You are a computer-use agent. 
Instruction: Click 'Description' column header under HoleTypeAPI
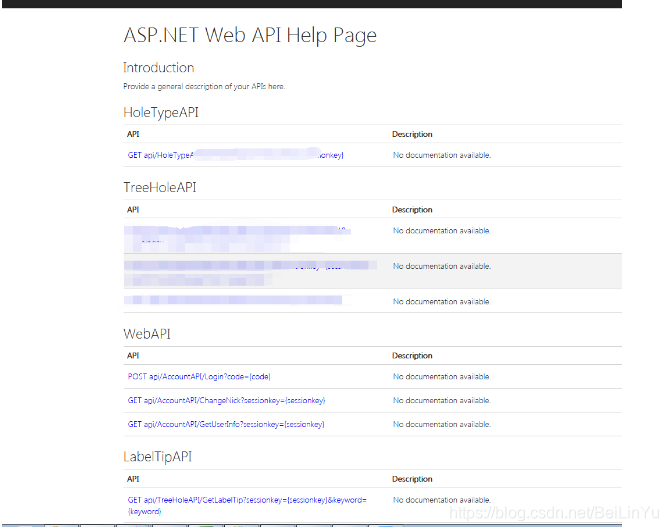click(x=412, y=134)
